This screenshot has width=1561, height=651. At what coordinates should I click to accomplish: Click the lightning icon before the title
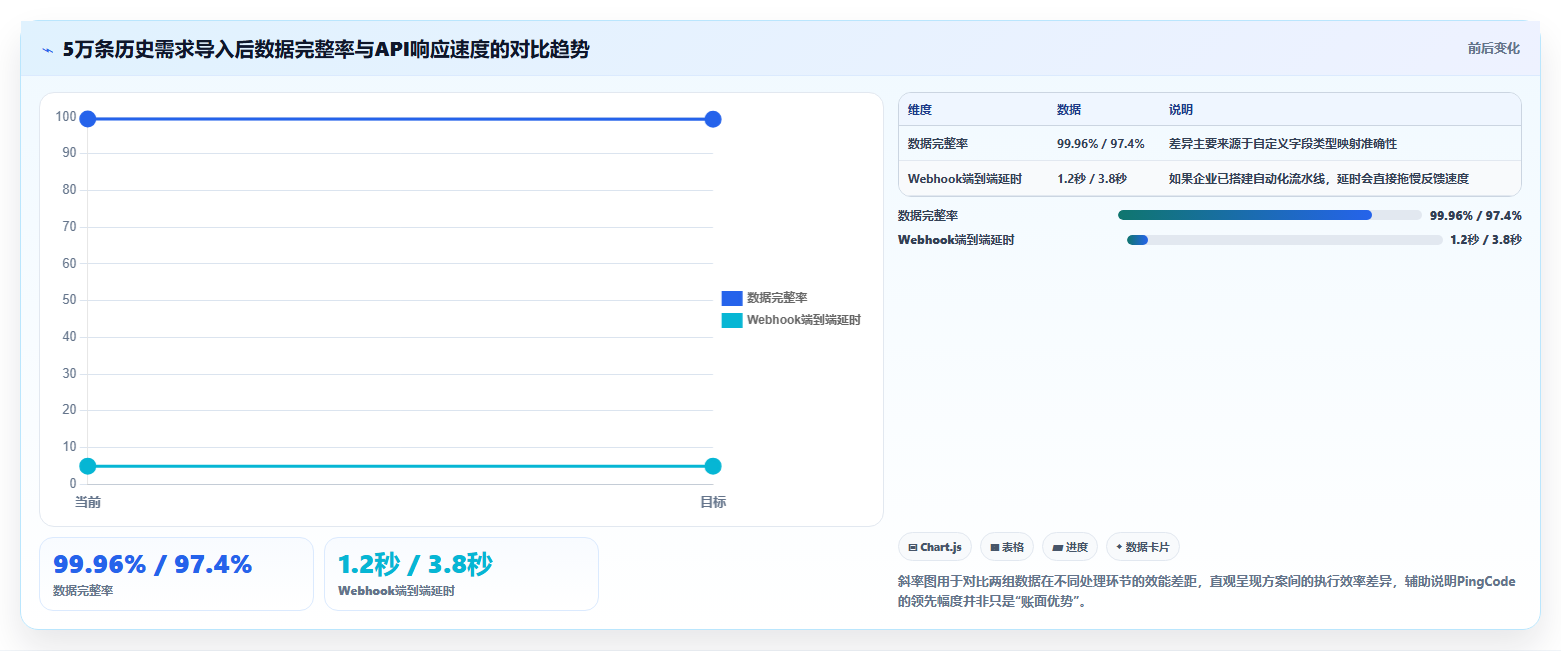47,49
